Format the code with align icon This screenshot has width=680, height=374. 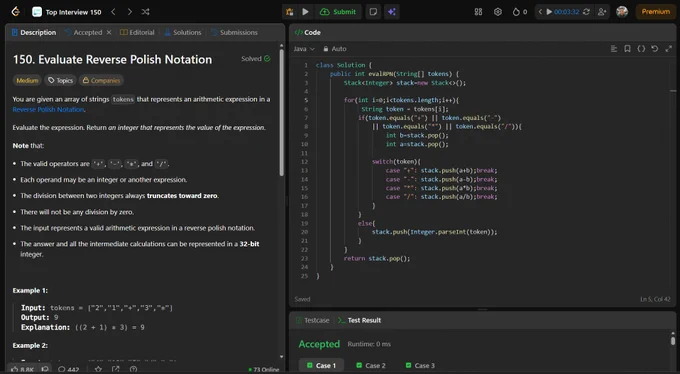(614, 49)
